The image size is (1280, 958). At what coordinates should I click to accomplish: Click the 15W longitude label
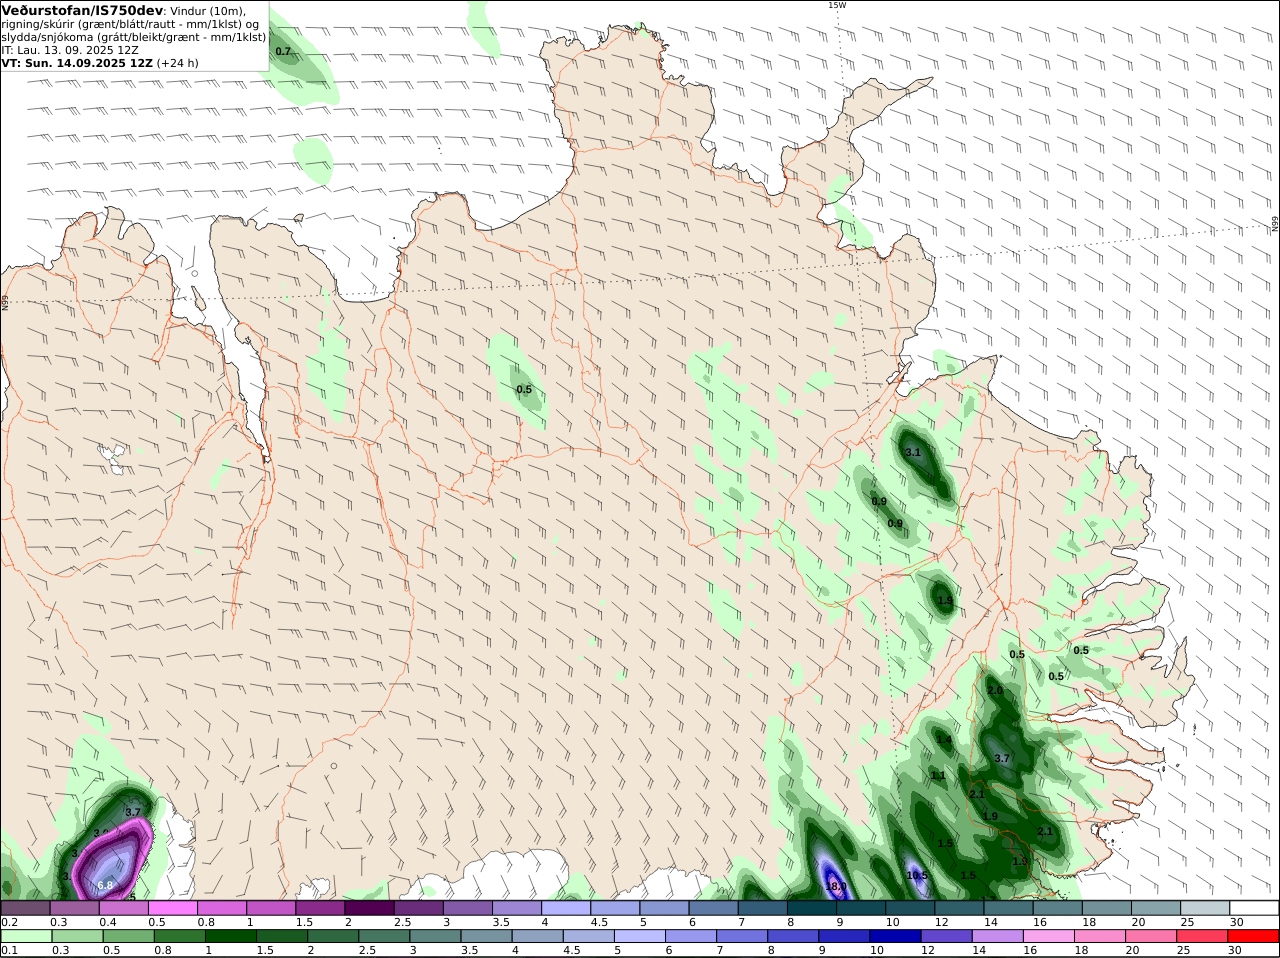click(x=836, y=5)
